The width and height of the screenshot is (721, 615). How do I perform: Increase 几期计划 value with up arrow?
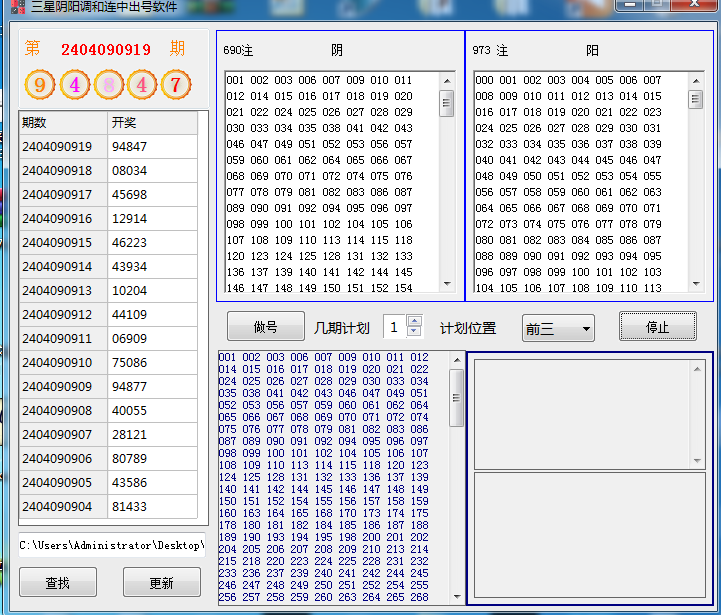coord(415,322)
